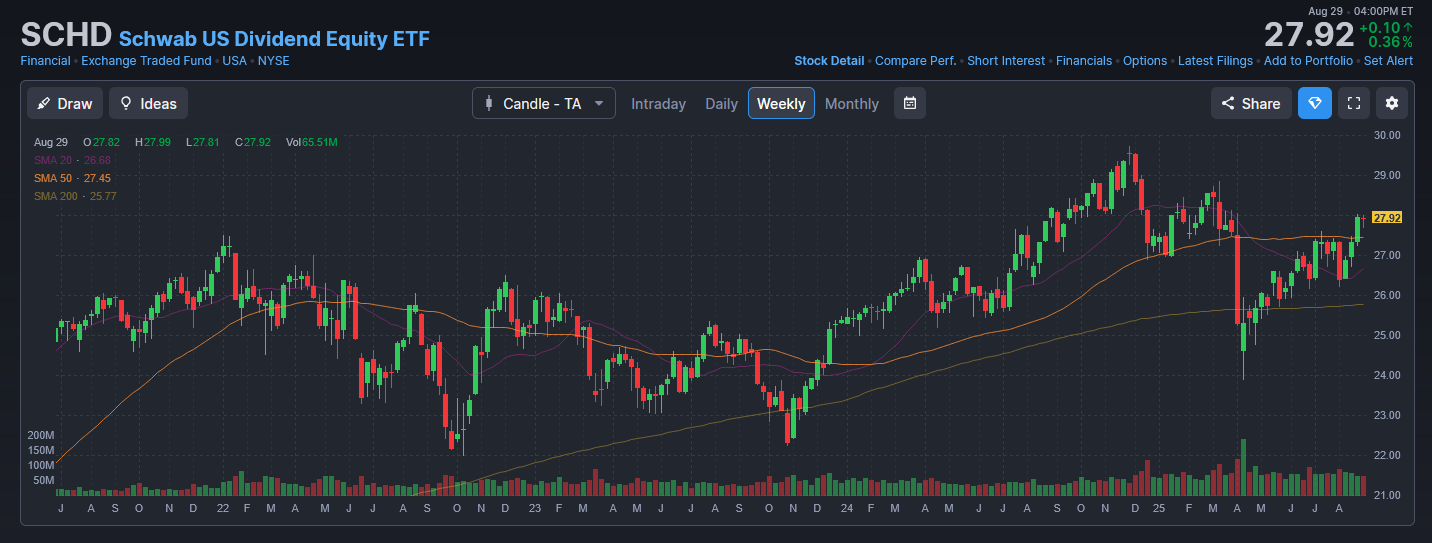Select the Daily timeframe
The width and height of the screenshot is (1432, 543).
[x=721, y=104]
